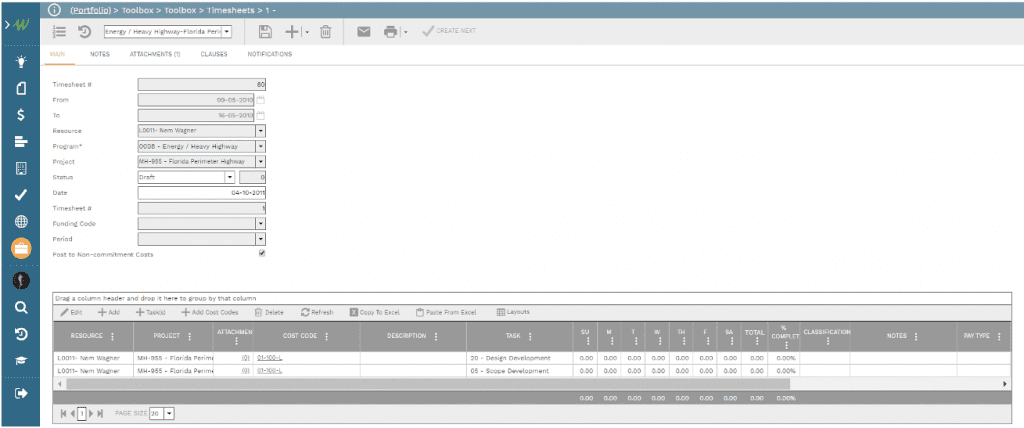
Task: Open the building asset module in sidebar
Action: [21, 168]
